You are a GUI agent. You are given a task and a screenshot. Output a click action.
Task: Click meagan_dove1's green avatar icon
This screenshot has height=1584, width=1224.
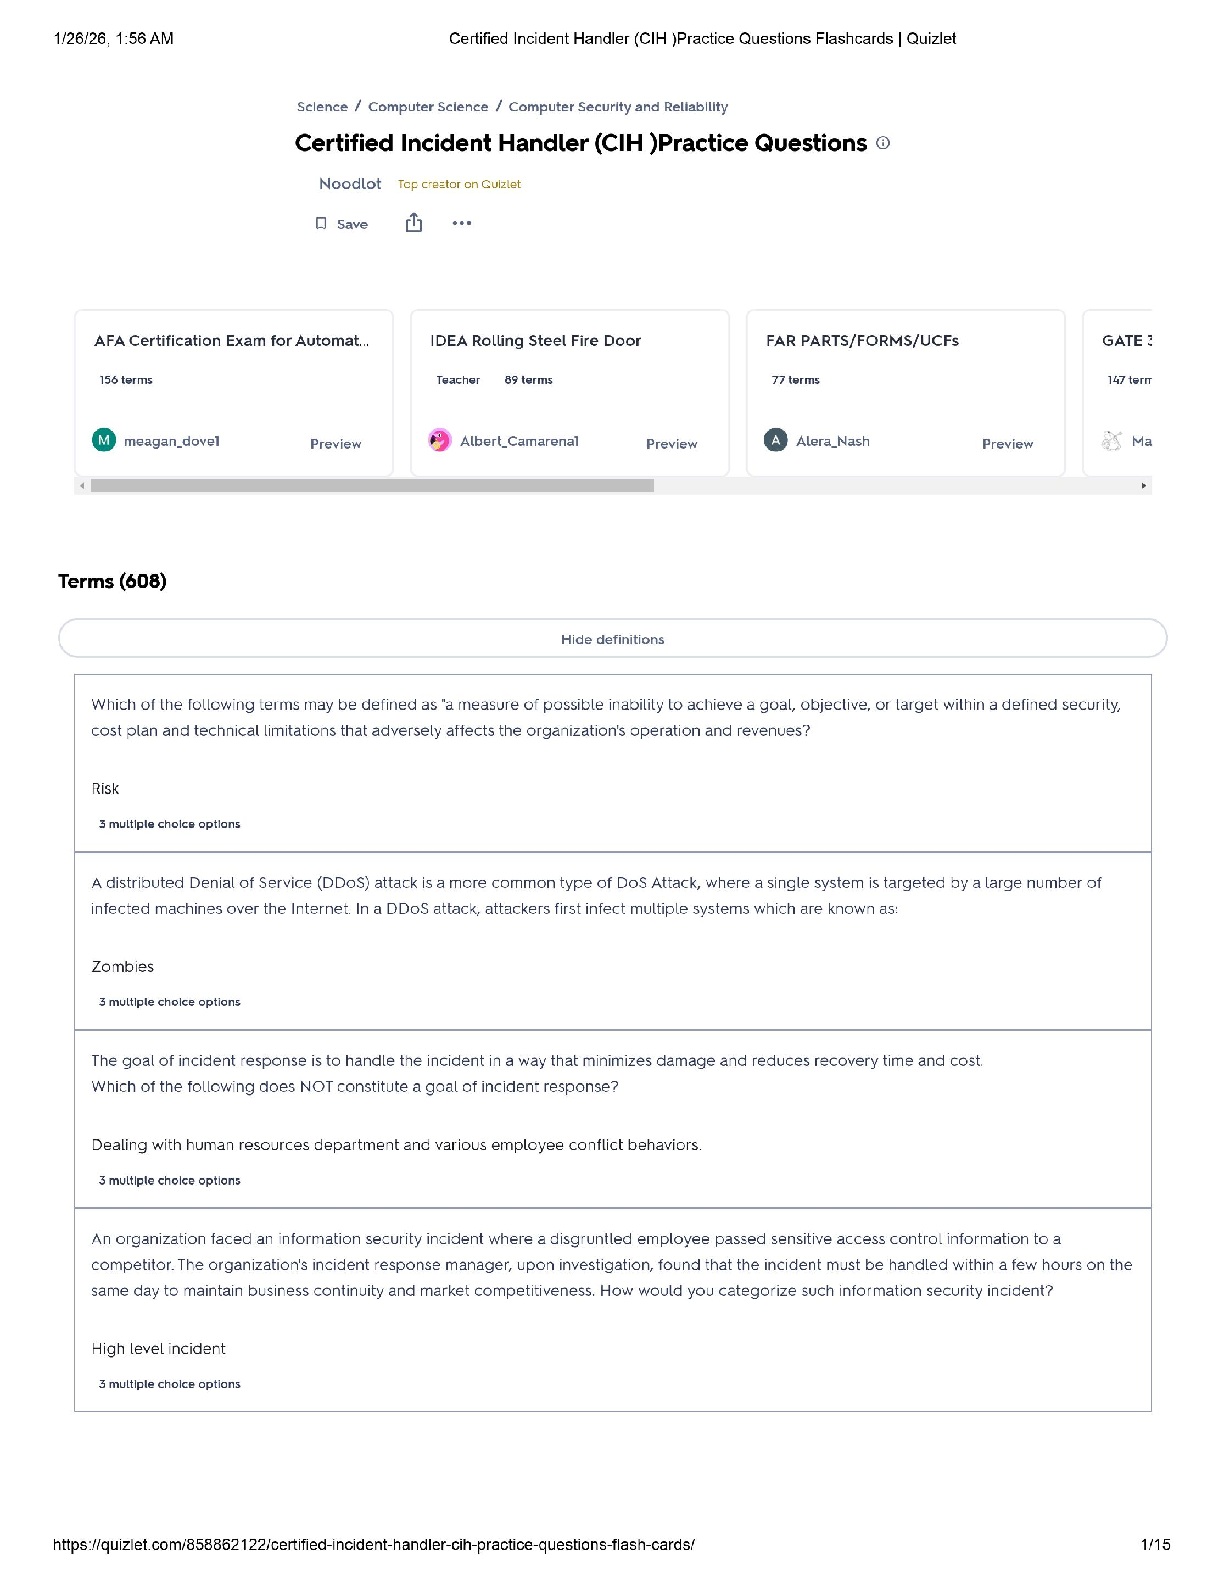[104, 440]
